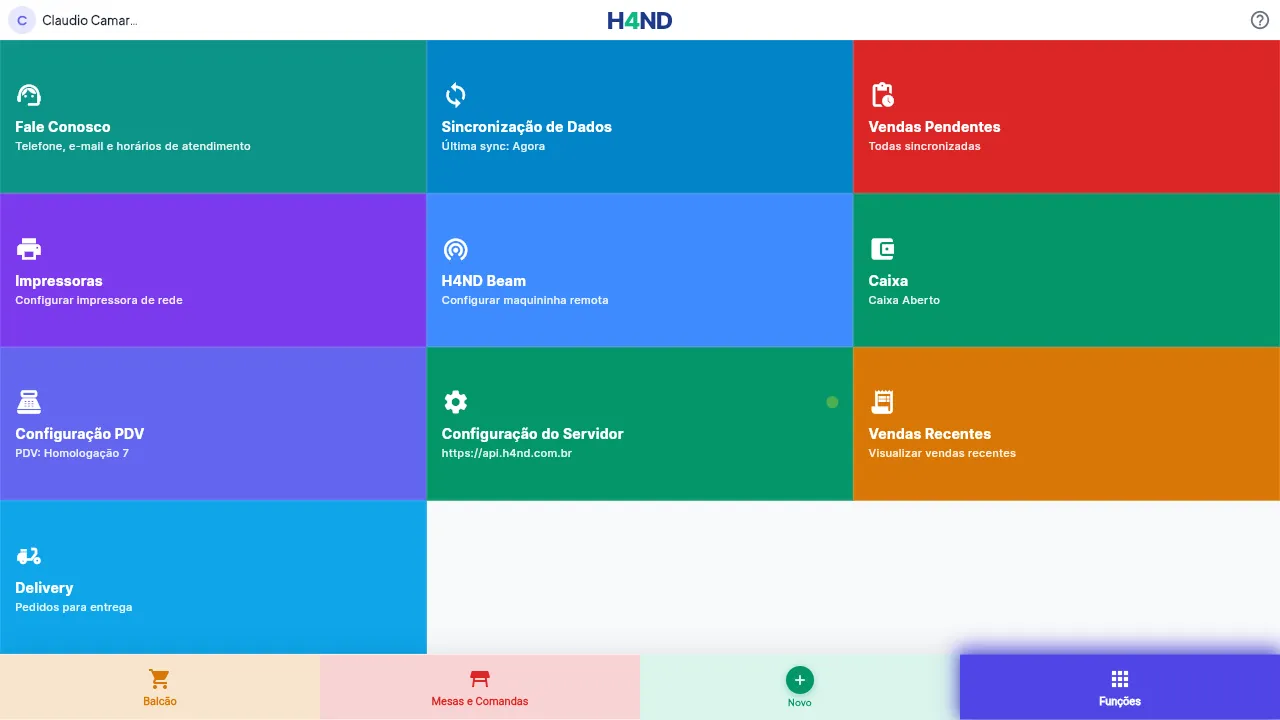
Task: Click the delivery scooter icon
Action: (x=29, y=556)
